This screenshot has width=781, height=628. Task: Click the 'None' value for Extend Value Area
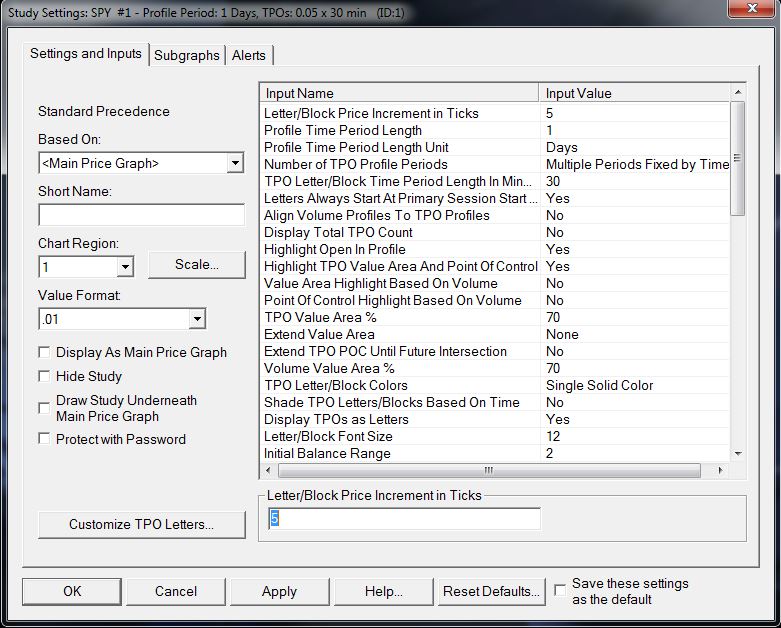coord(562,334)
